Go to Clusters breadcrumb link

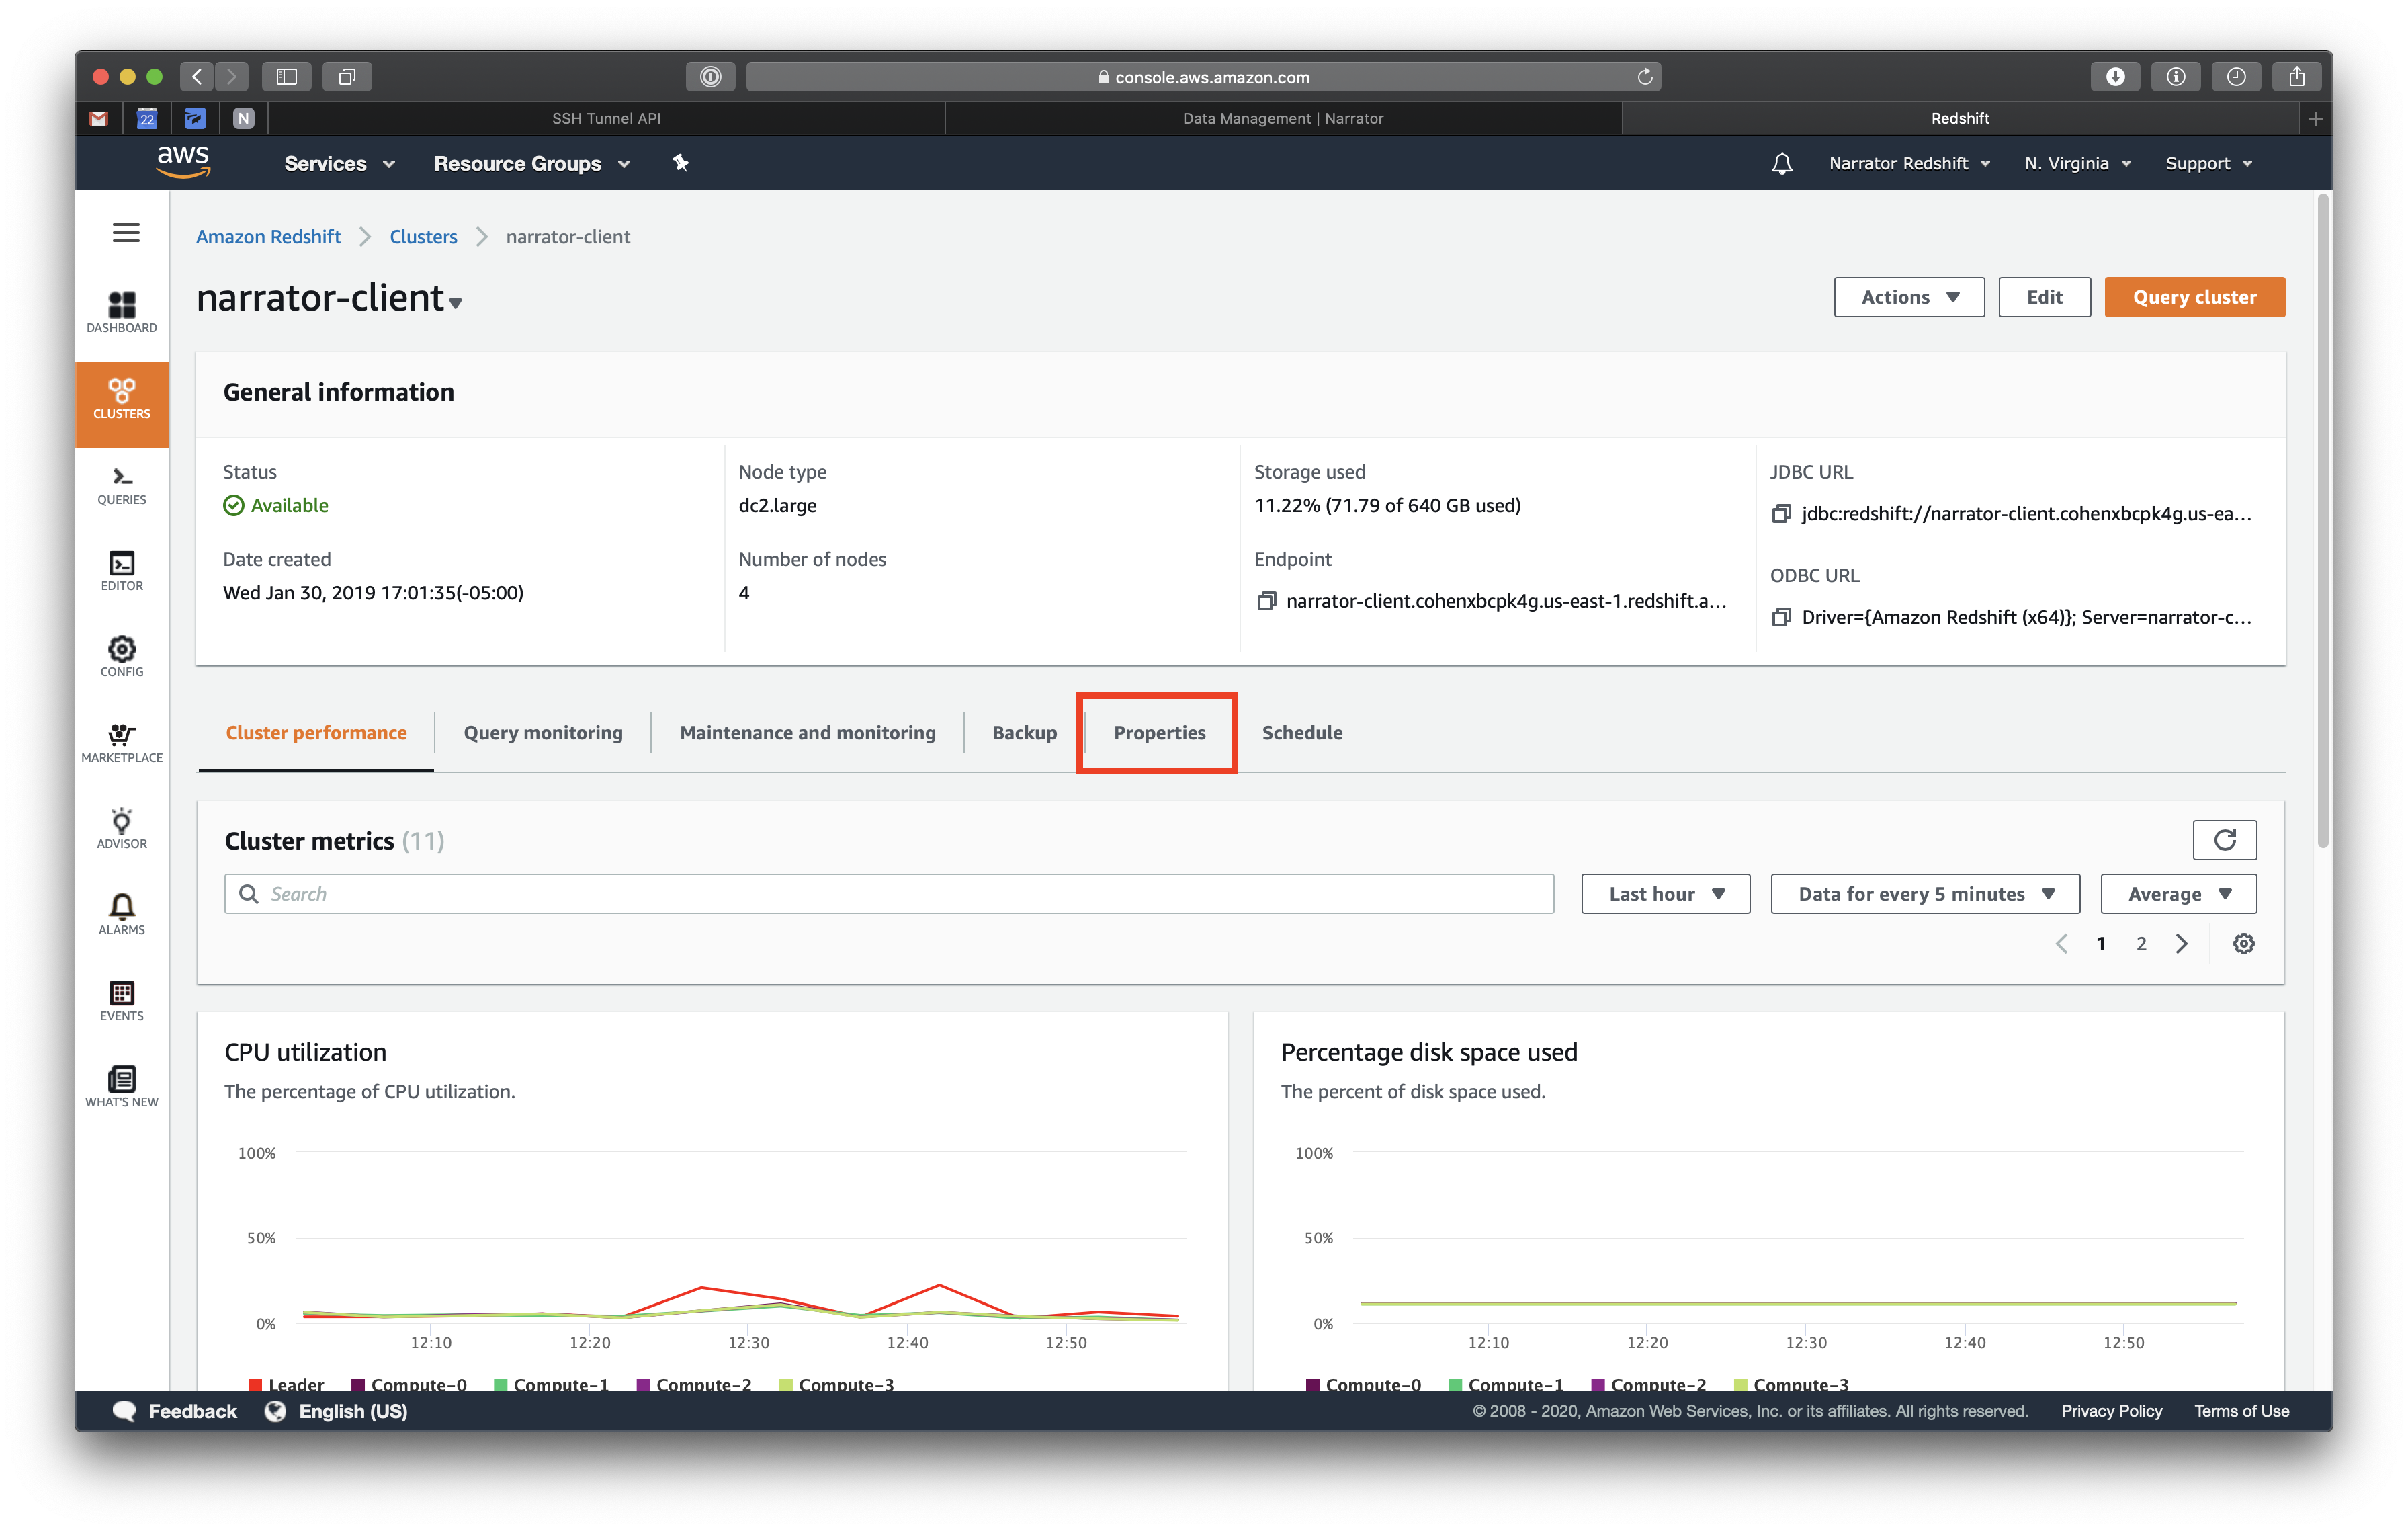tap(423, 237)
